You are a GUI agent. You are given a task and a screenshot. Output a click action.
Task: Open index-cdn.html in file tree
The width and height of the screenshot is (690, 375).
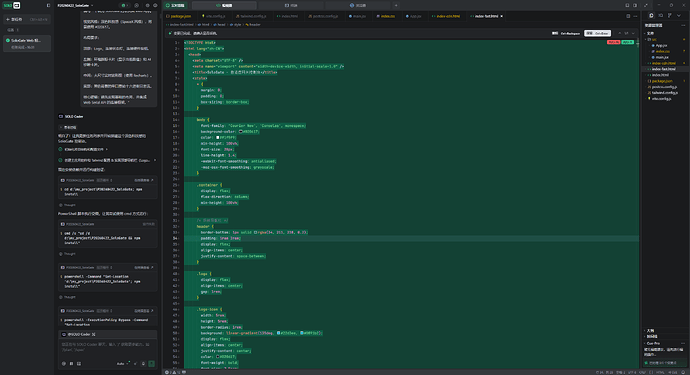(x=664, y=63)
